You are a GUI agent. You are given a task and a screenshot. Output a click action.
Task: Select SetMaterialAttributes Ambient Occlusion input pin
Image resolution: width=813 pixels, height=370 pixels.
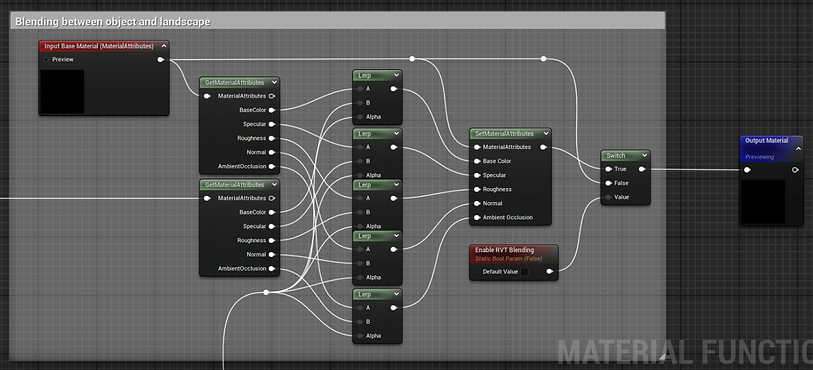coord(477,217)
